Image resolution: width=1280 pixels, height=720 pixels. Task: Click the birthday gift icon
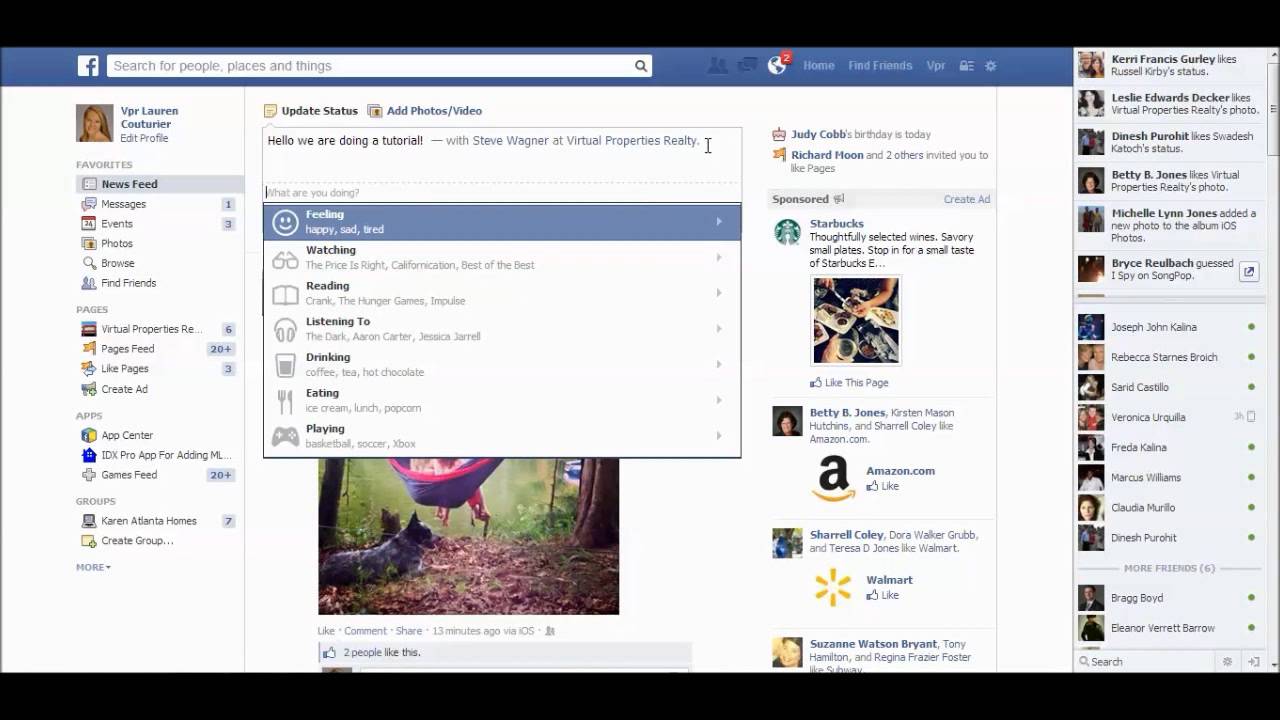[780, 134]
